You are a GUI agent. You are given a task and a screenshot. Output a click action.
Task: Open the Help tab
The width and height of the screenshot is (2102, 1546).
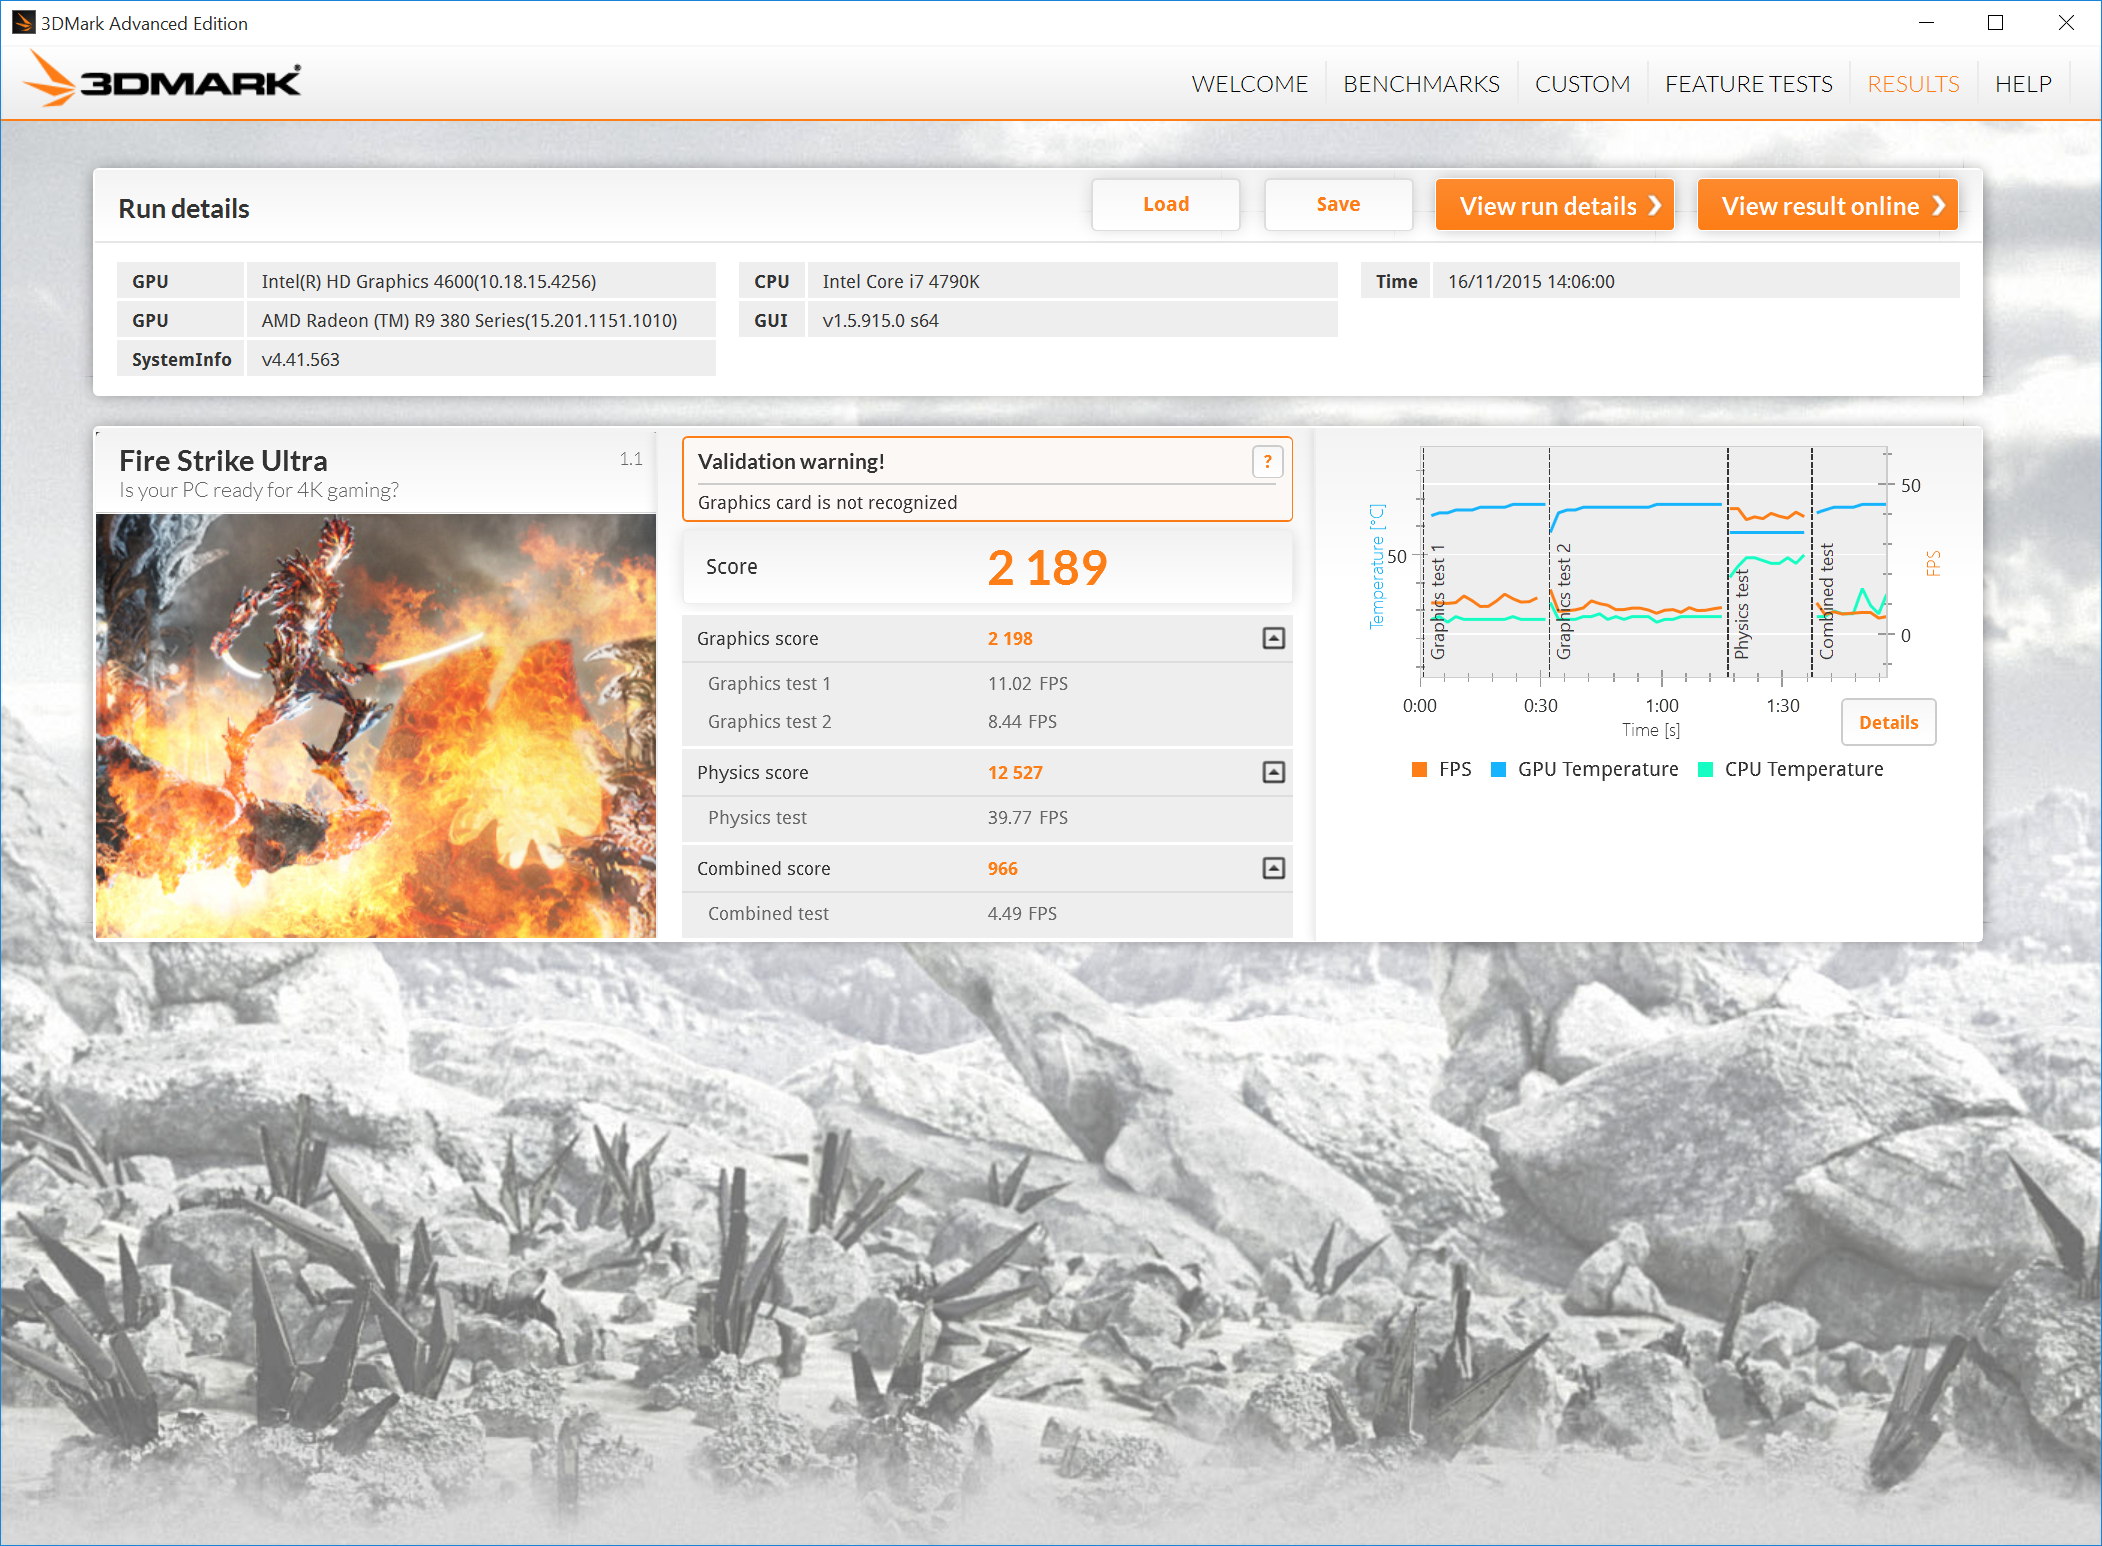coord(2022,84)
